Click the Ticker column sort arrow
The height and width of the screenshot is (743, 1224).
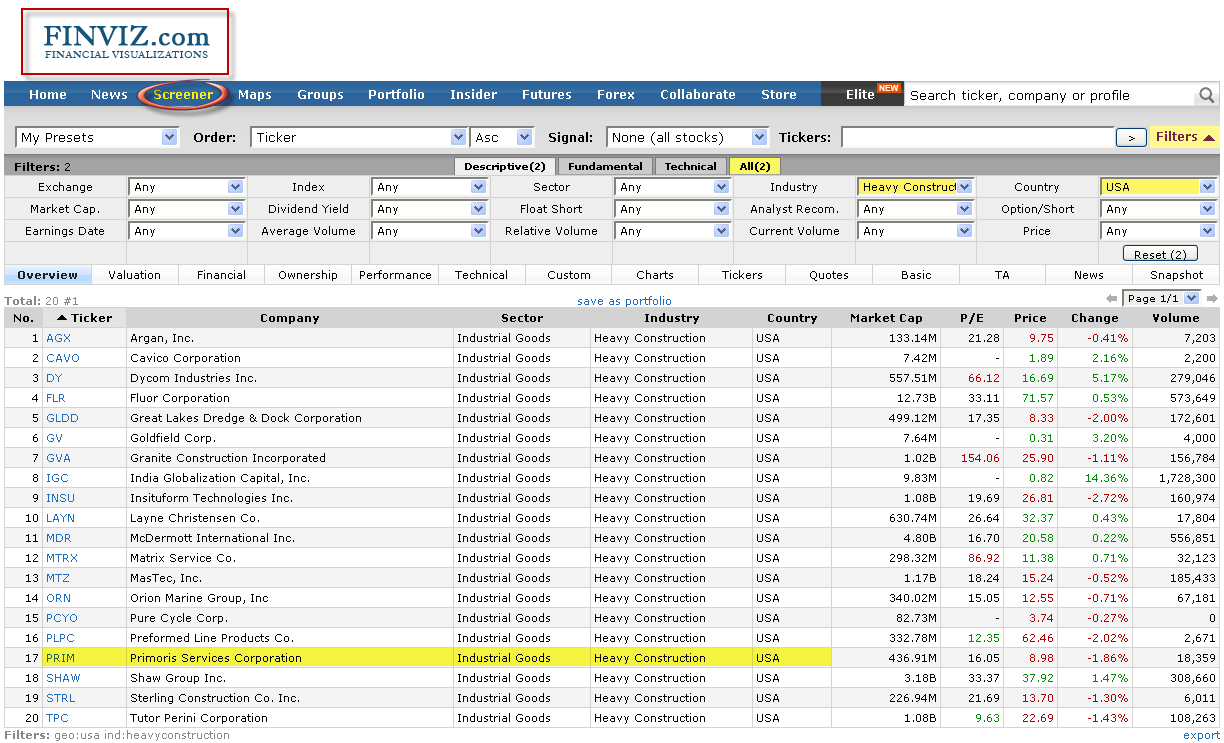[62, 318]
